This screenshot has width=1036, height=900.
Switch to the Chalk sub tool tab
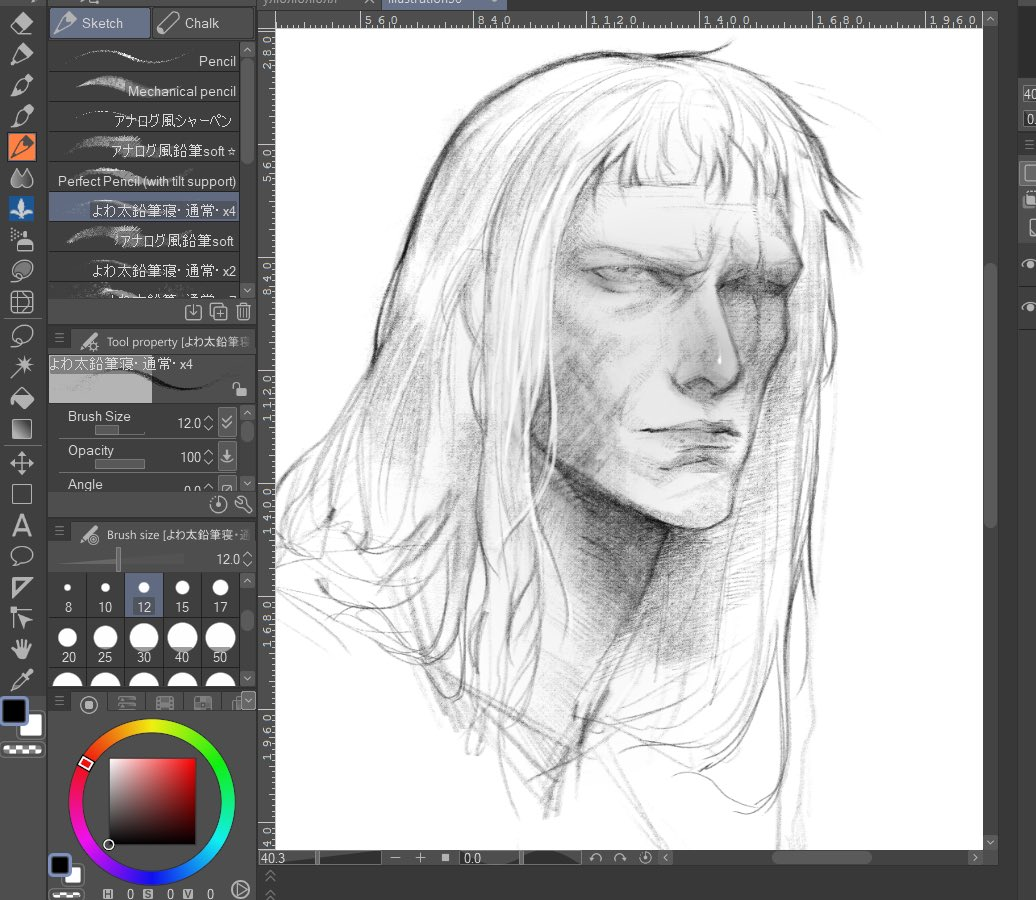pos(202,23)
